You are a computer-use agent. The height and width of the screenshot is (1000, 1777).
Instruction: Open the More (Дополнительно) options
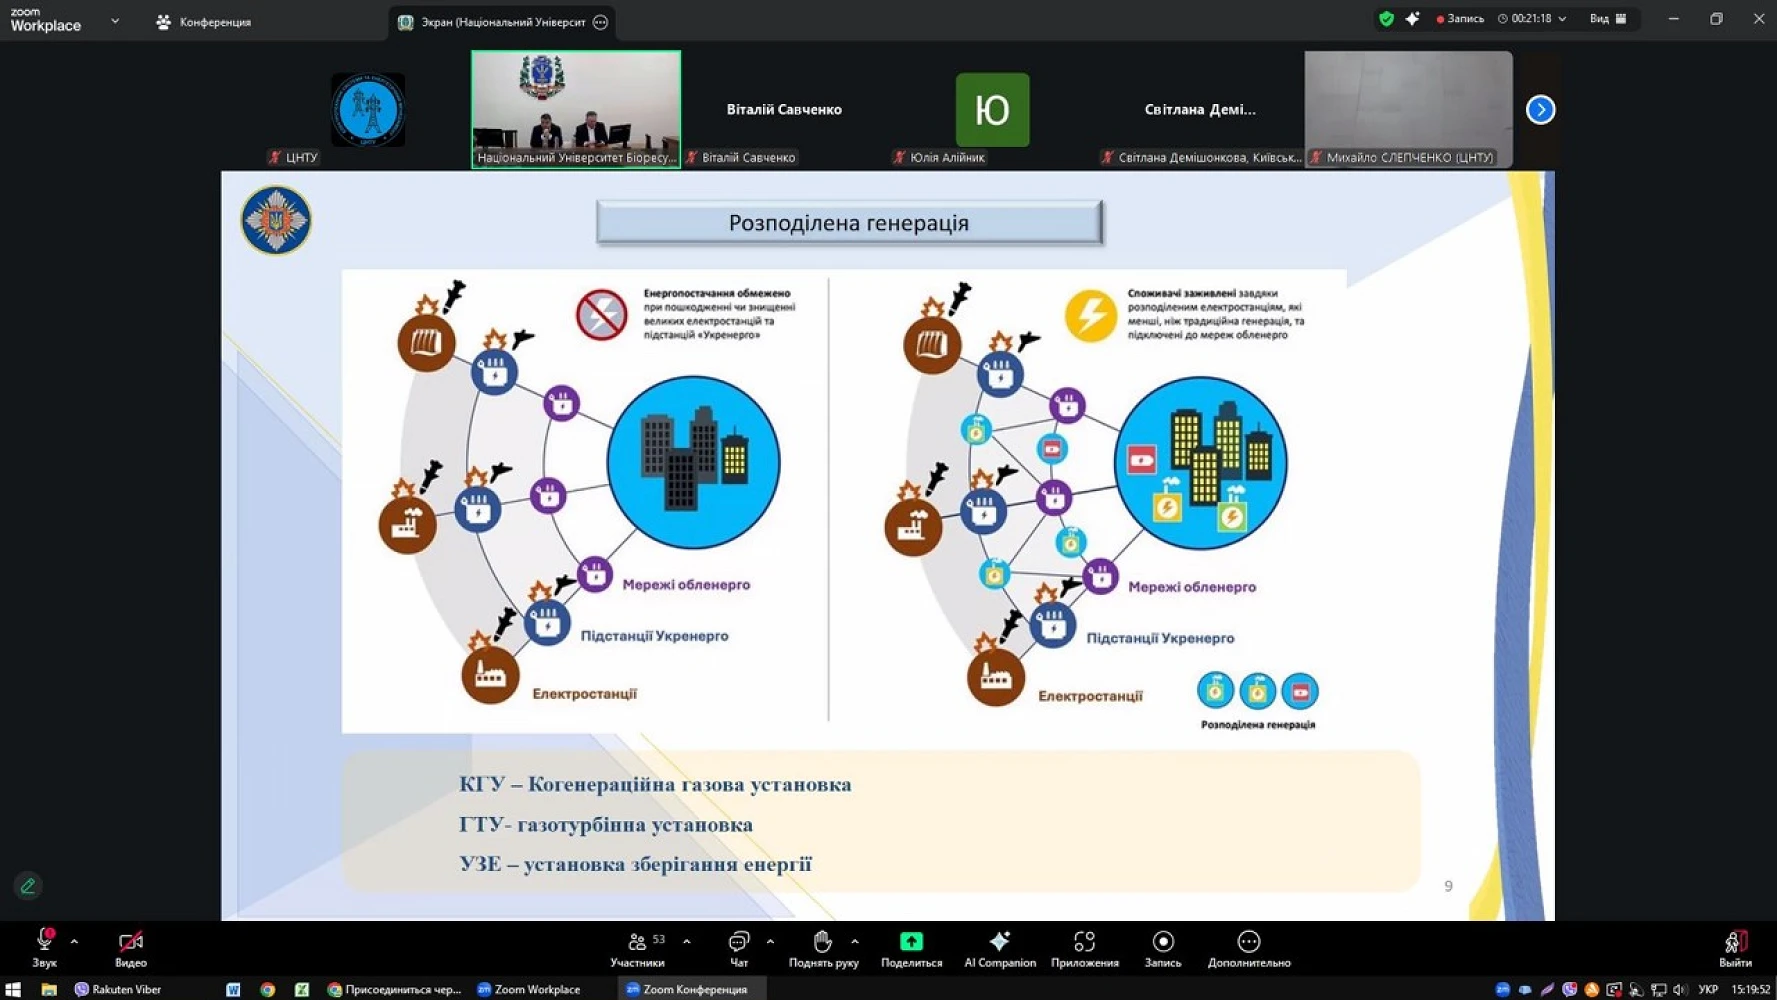pos(1248,948)
